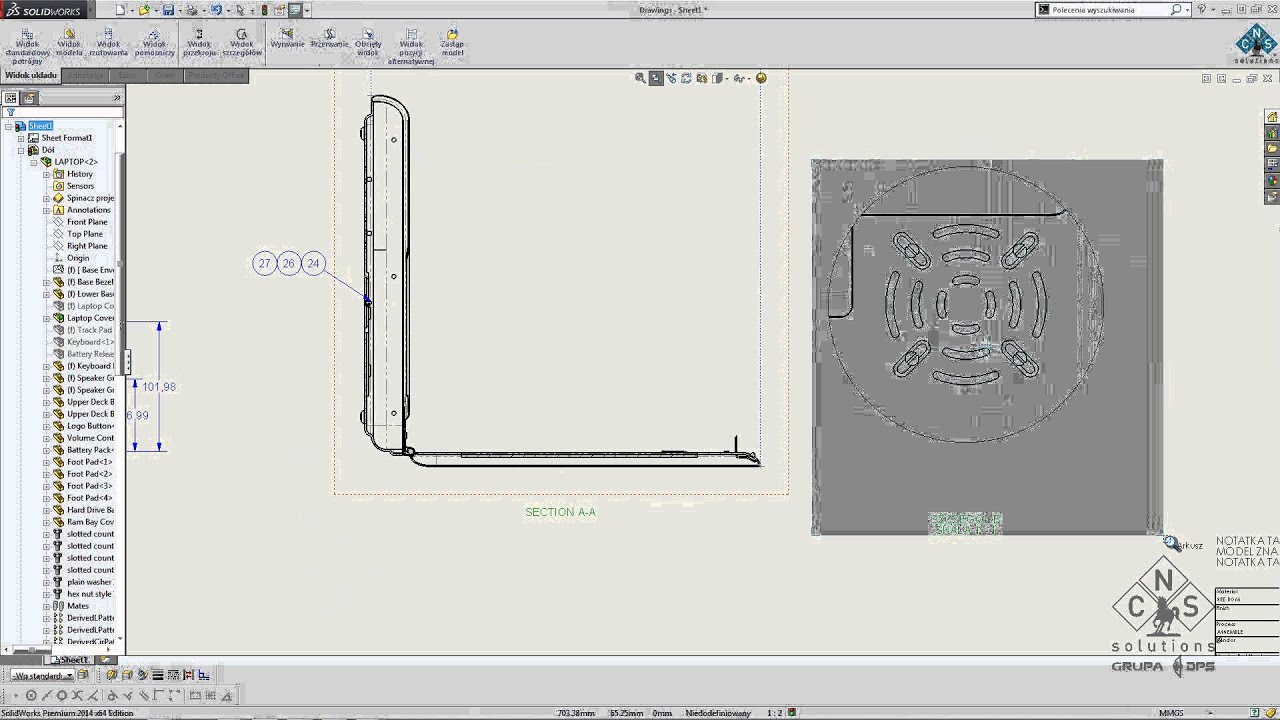
Task: Zoom to fit magnifier in view toolbar
Action: point(640,78)
